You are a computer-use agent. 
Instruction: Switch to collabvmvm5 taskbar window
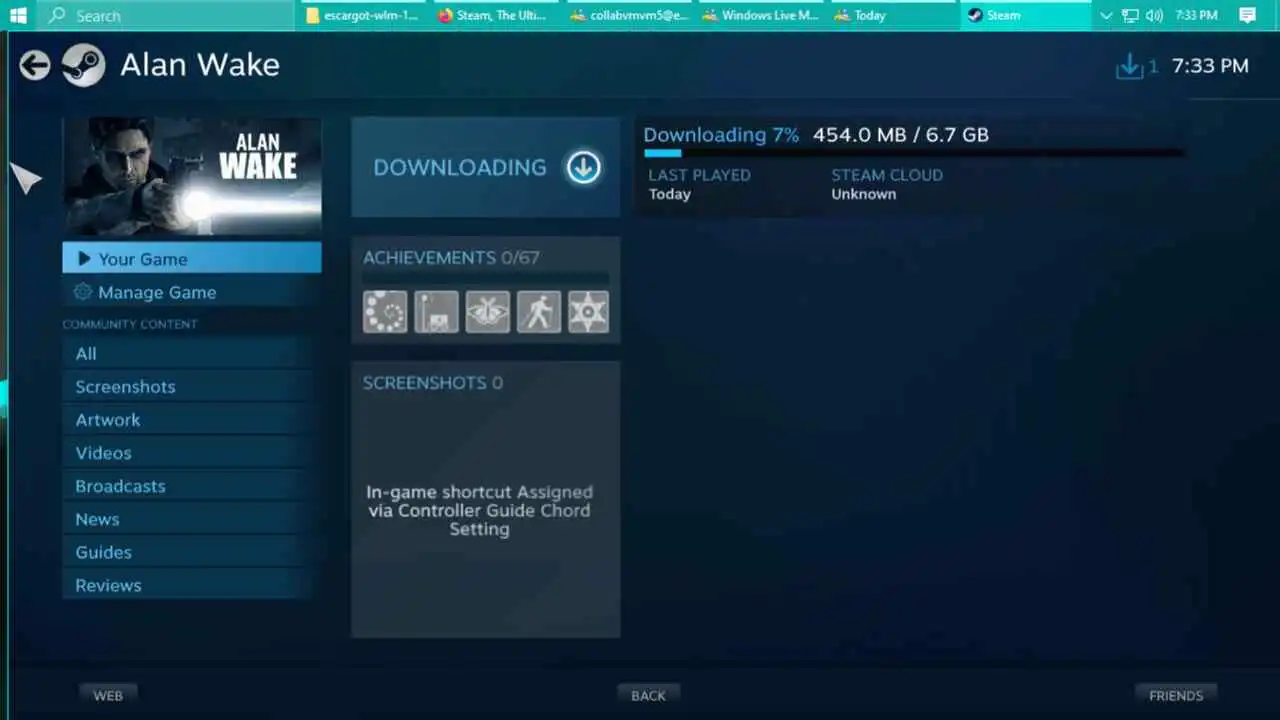point(630,15)
